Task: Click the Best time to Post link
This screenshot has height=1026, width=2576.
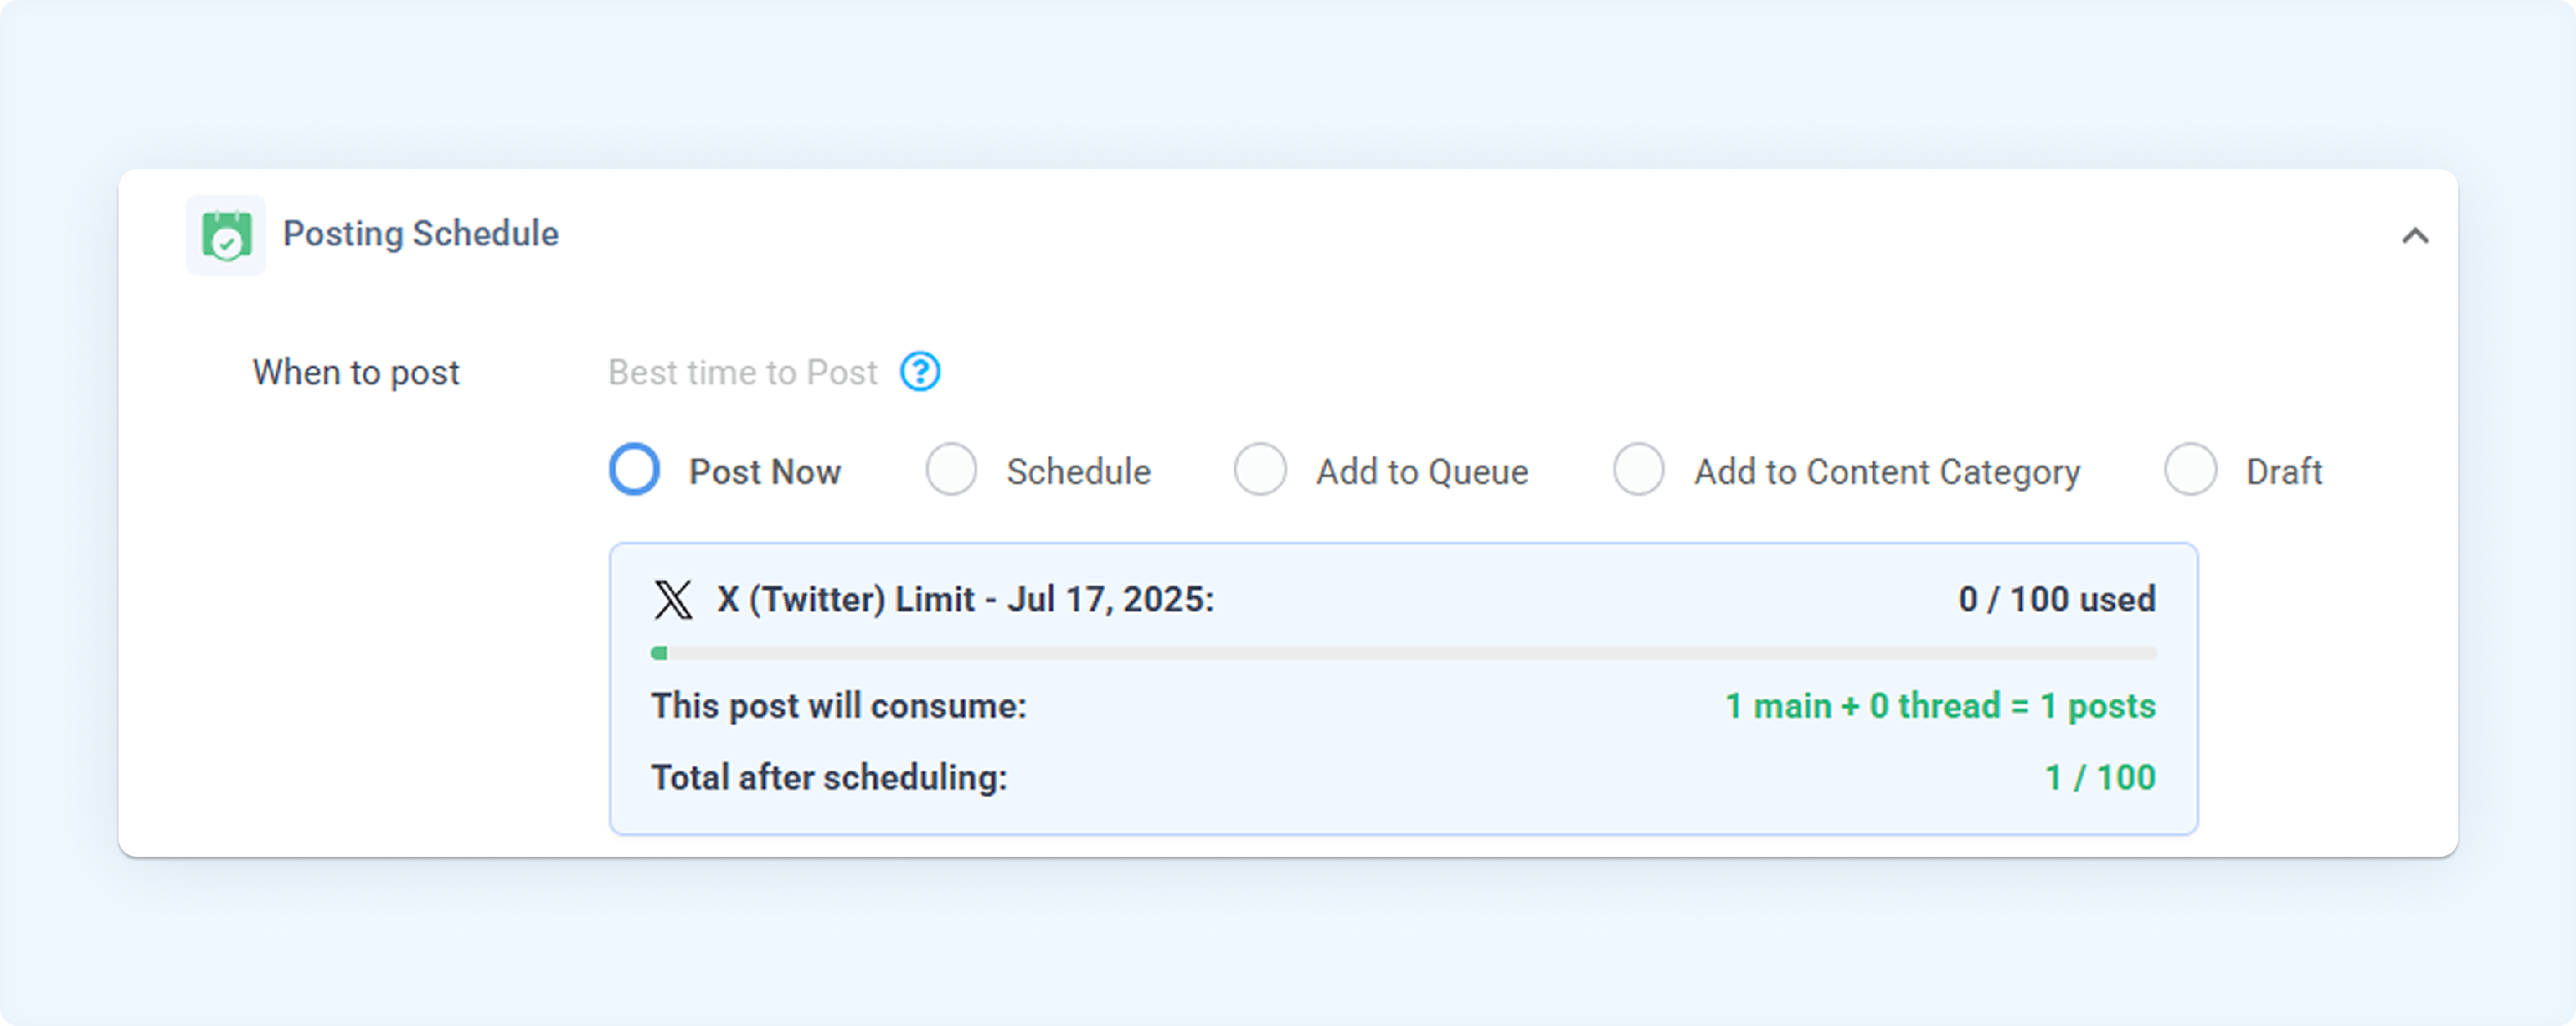Action: pos(742,372)
